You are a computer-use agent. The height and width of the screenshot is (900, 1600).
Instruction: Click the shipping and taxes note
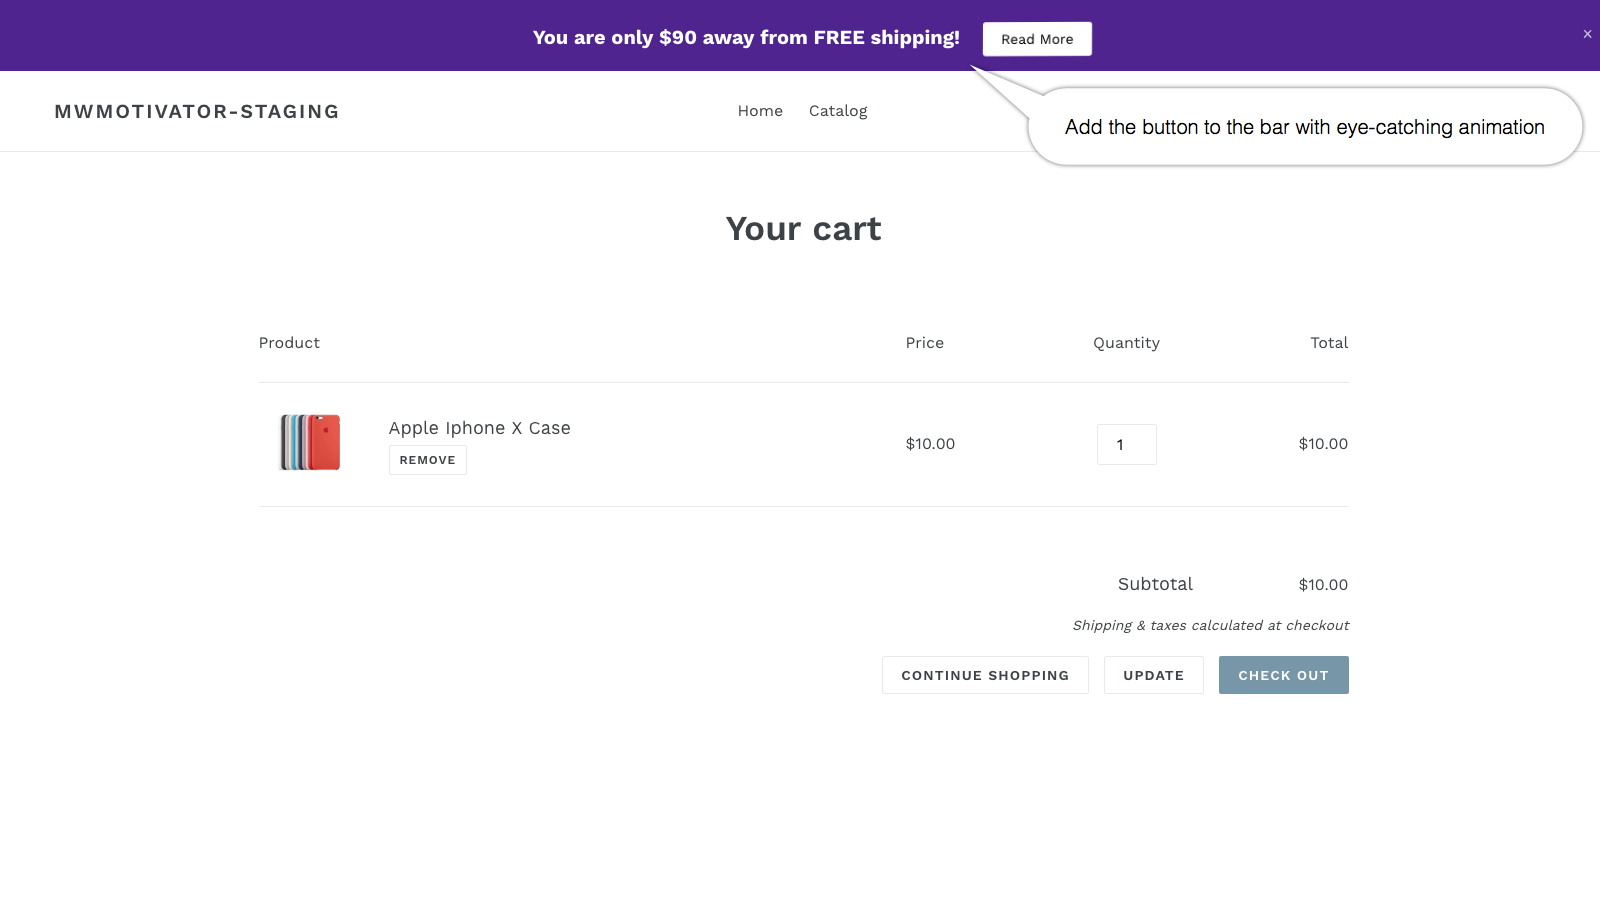(x=1210, y=625)
